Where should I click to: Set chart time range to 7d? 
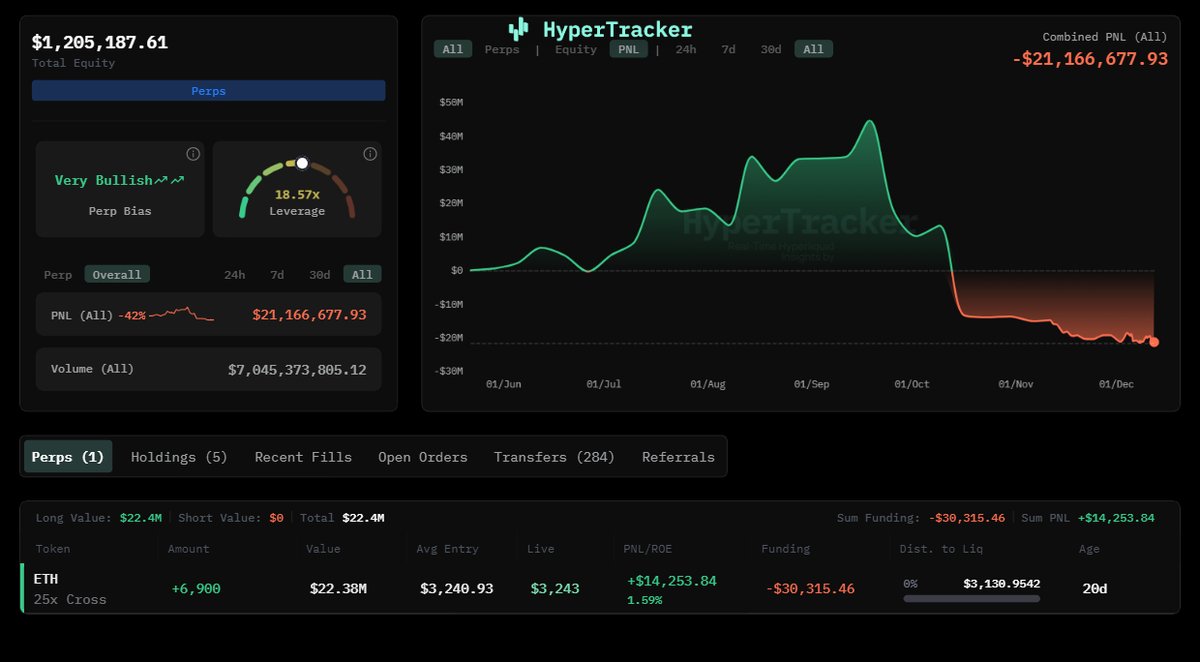pos(728,49)
